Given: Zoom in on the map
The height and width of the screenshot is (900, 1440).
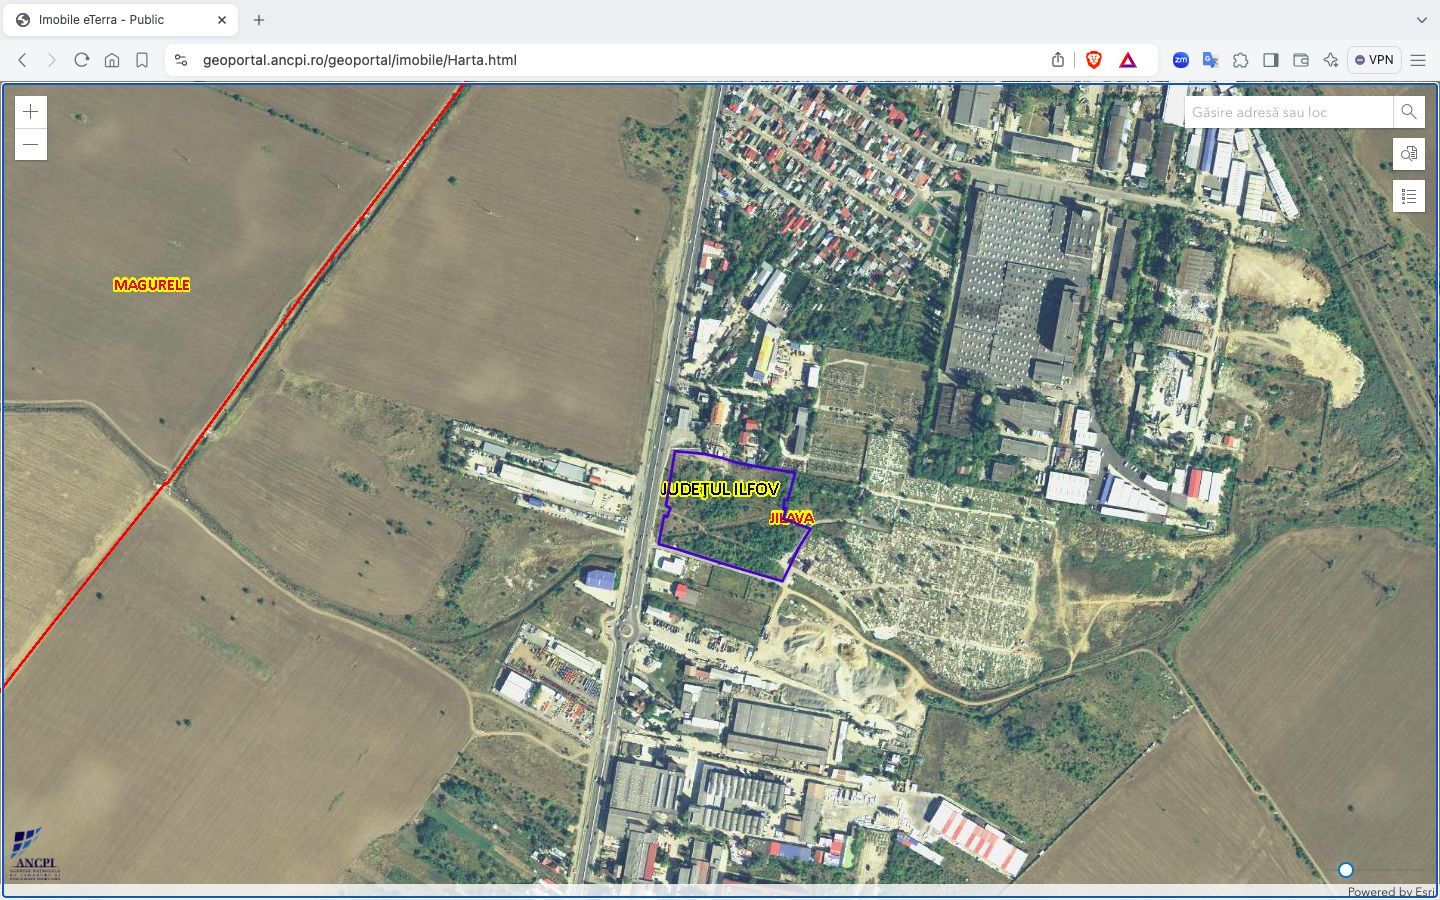Looking at the screenshot, I should click(x=30, y=111).
